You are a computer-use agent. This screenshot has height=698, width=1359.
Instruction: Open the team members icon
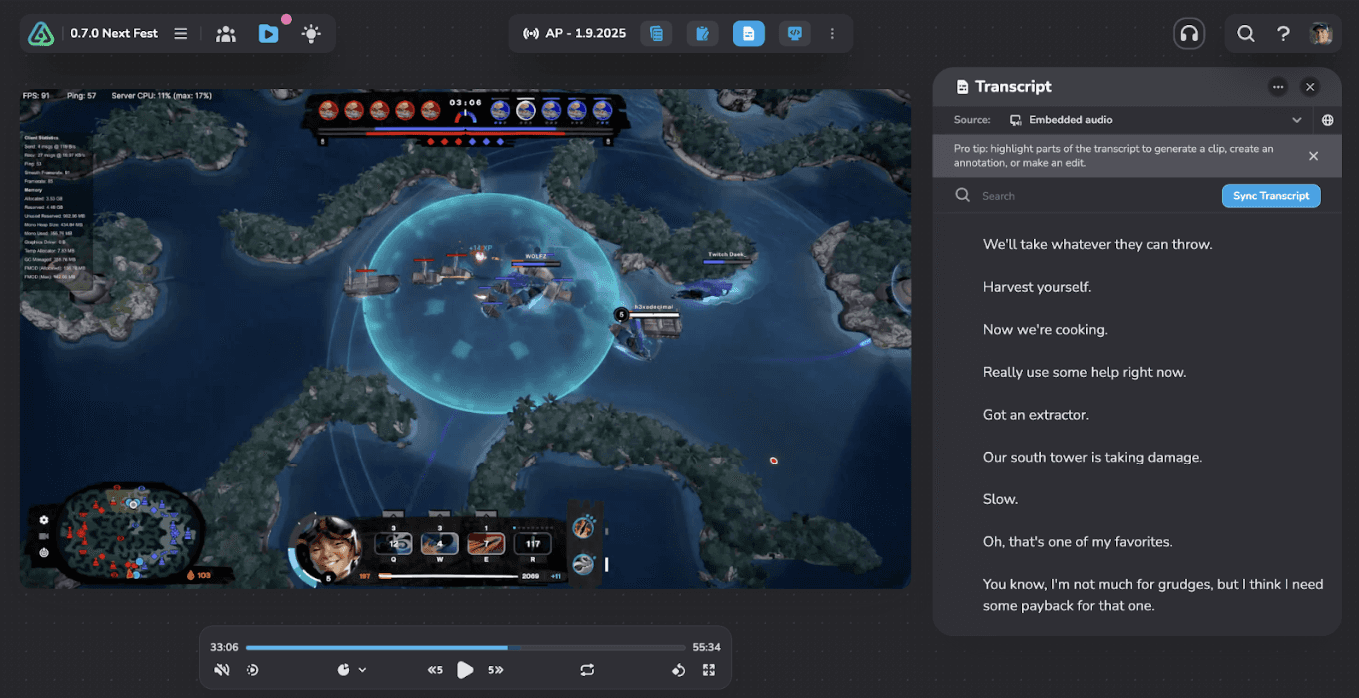click(226, 34)
